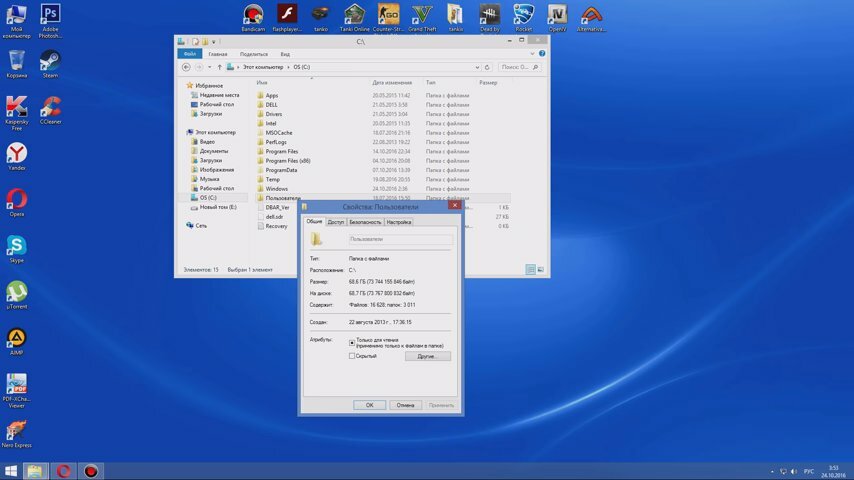854x480 pixels.
Task: Open CCleaner desktop icon
Action: tap(50, 110)
